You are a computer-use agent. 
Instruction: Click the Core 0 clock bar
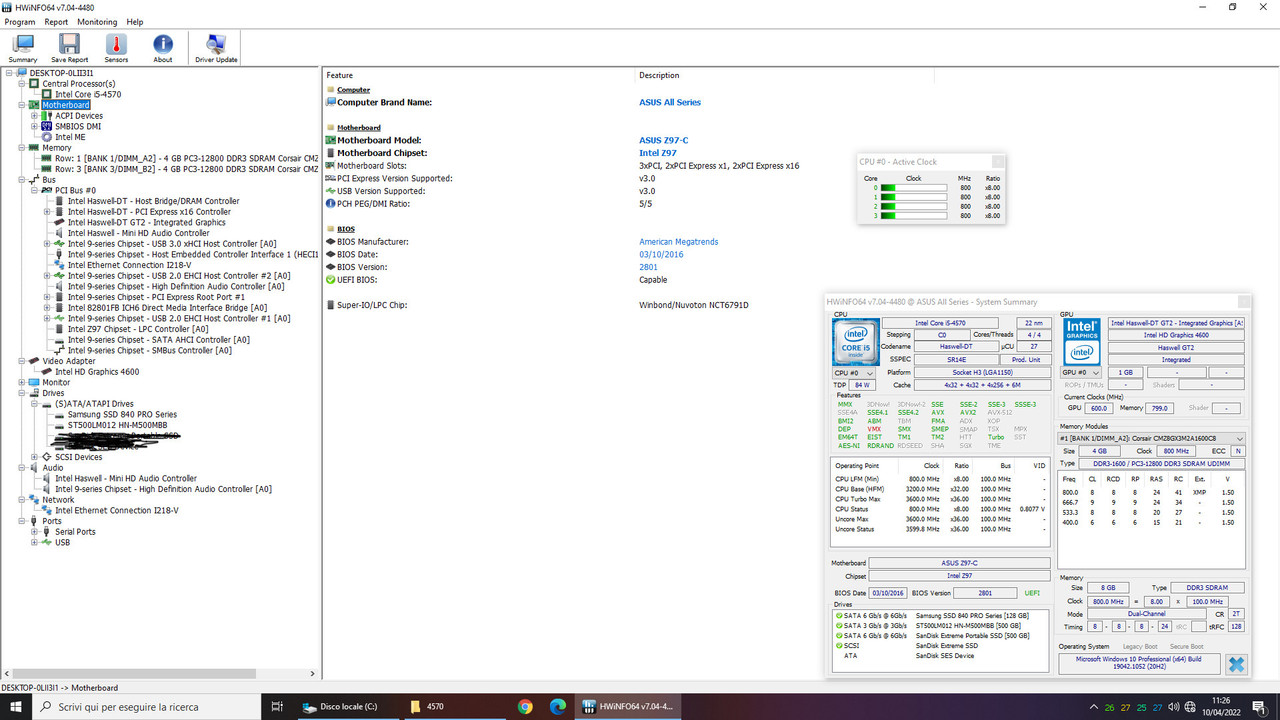pos(914,187)
